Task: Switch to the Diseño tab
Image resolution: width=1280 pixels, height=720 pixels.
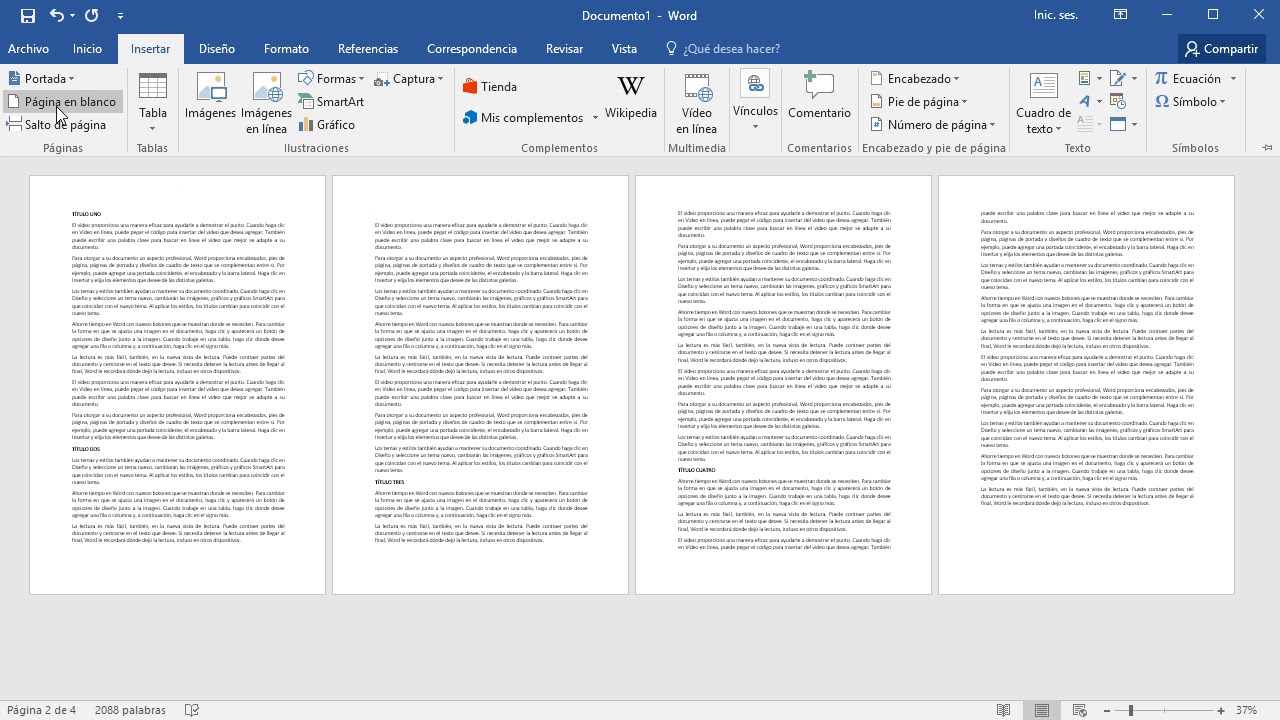Action: 216,48
